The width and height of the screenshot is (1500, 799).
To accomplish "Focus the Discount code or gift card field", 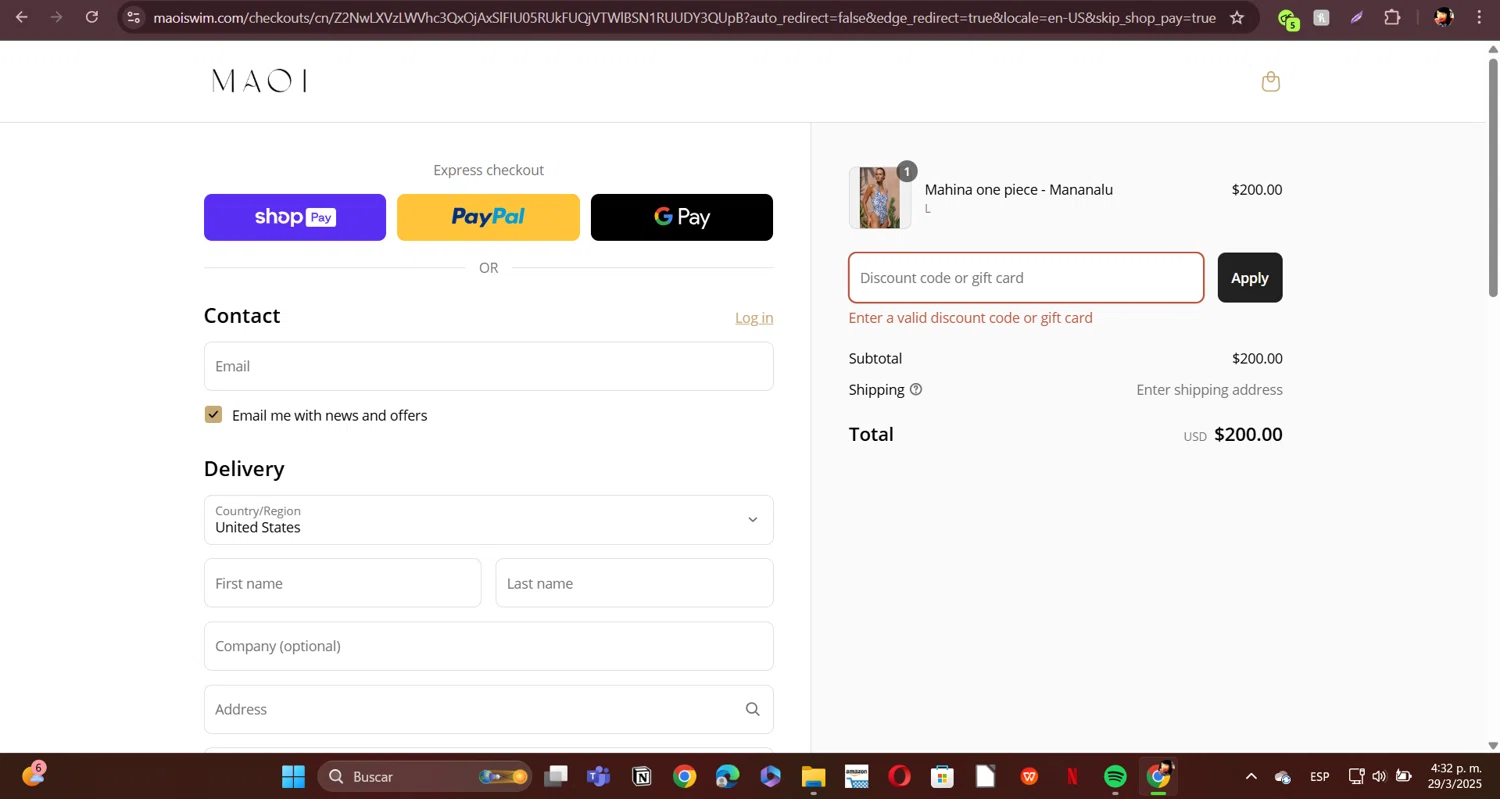I will [1026, 278].
